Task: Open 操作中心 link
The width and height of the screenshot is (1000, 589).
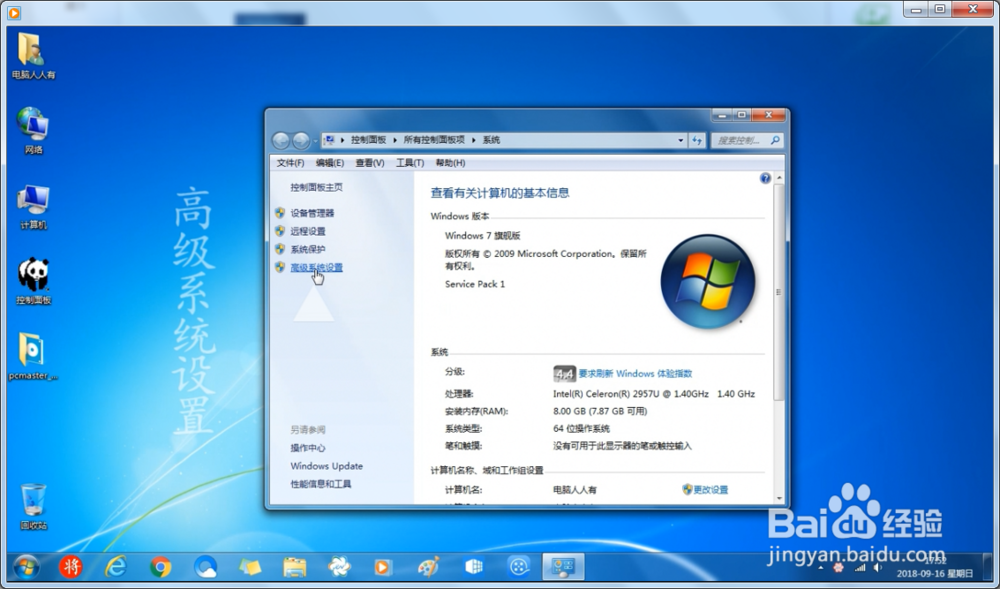Action: click(x=308, y=448)
